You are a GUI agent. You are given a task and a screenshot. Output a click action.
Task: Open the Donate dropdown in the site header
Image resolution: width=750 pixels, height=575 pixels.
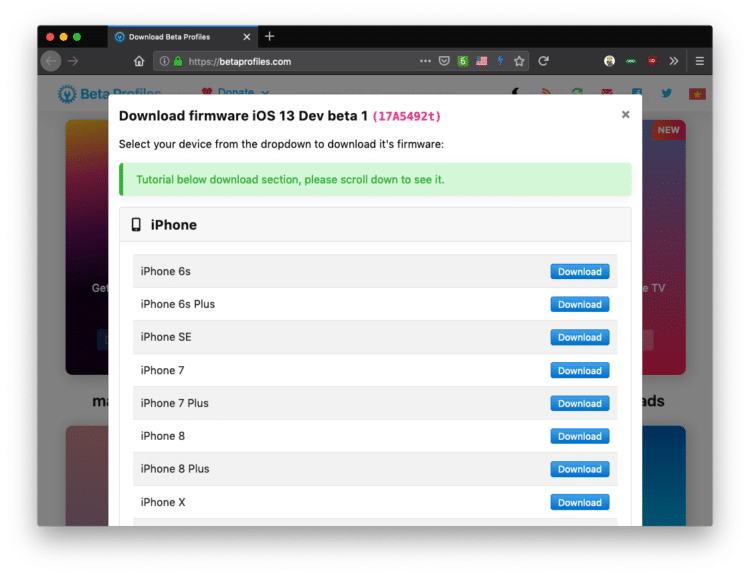[x=236, y=91]
